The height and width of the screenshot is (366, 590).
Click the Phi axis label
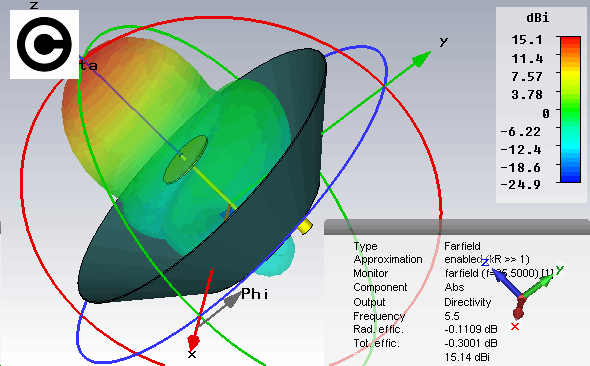[x=255, y=293]
